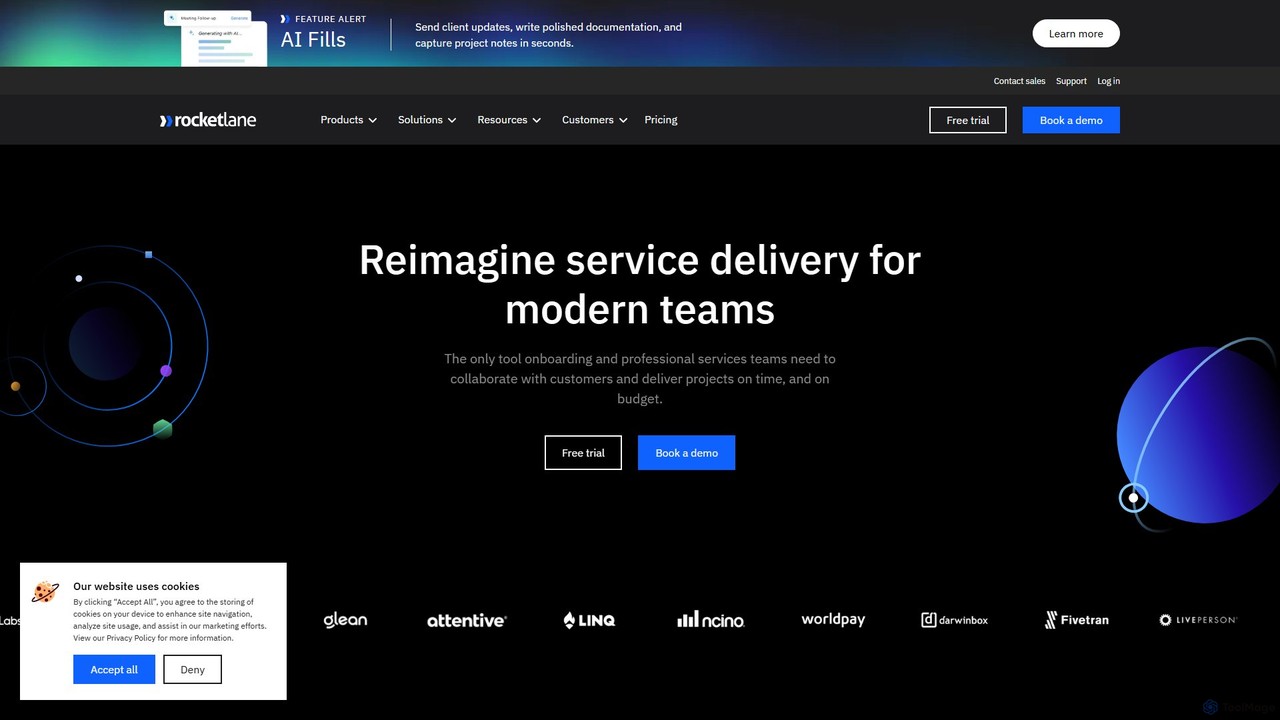The height and width of the screenshot is (720, 1280).
Task: Click the banner text about client updates
Action: 548,35
